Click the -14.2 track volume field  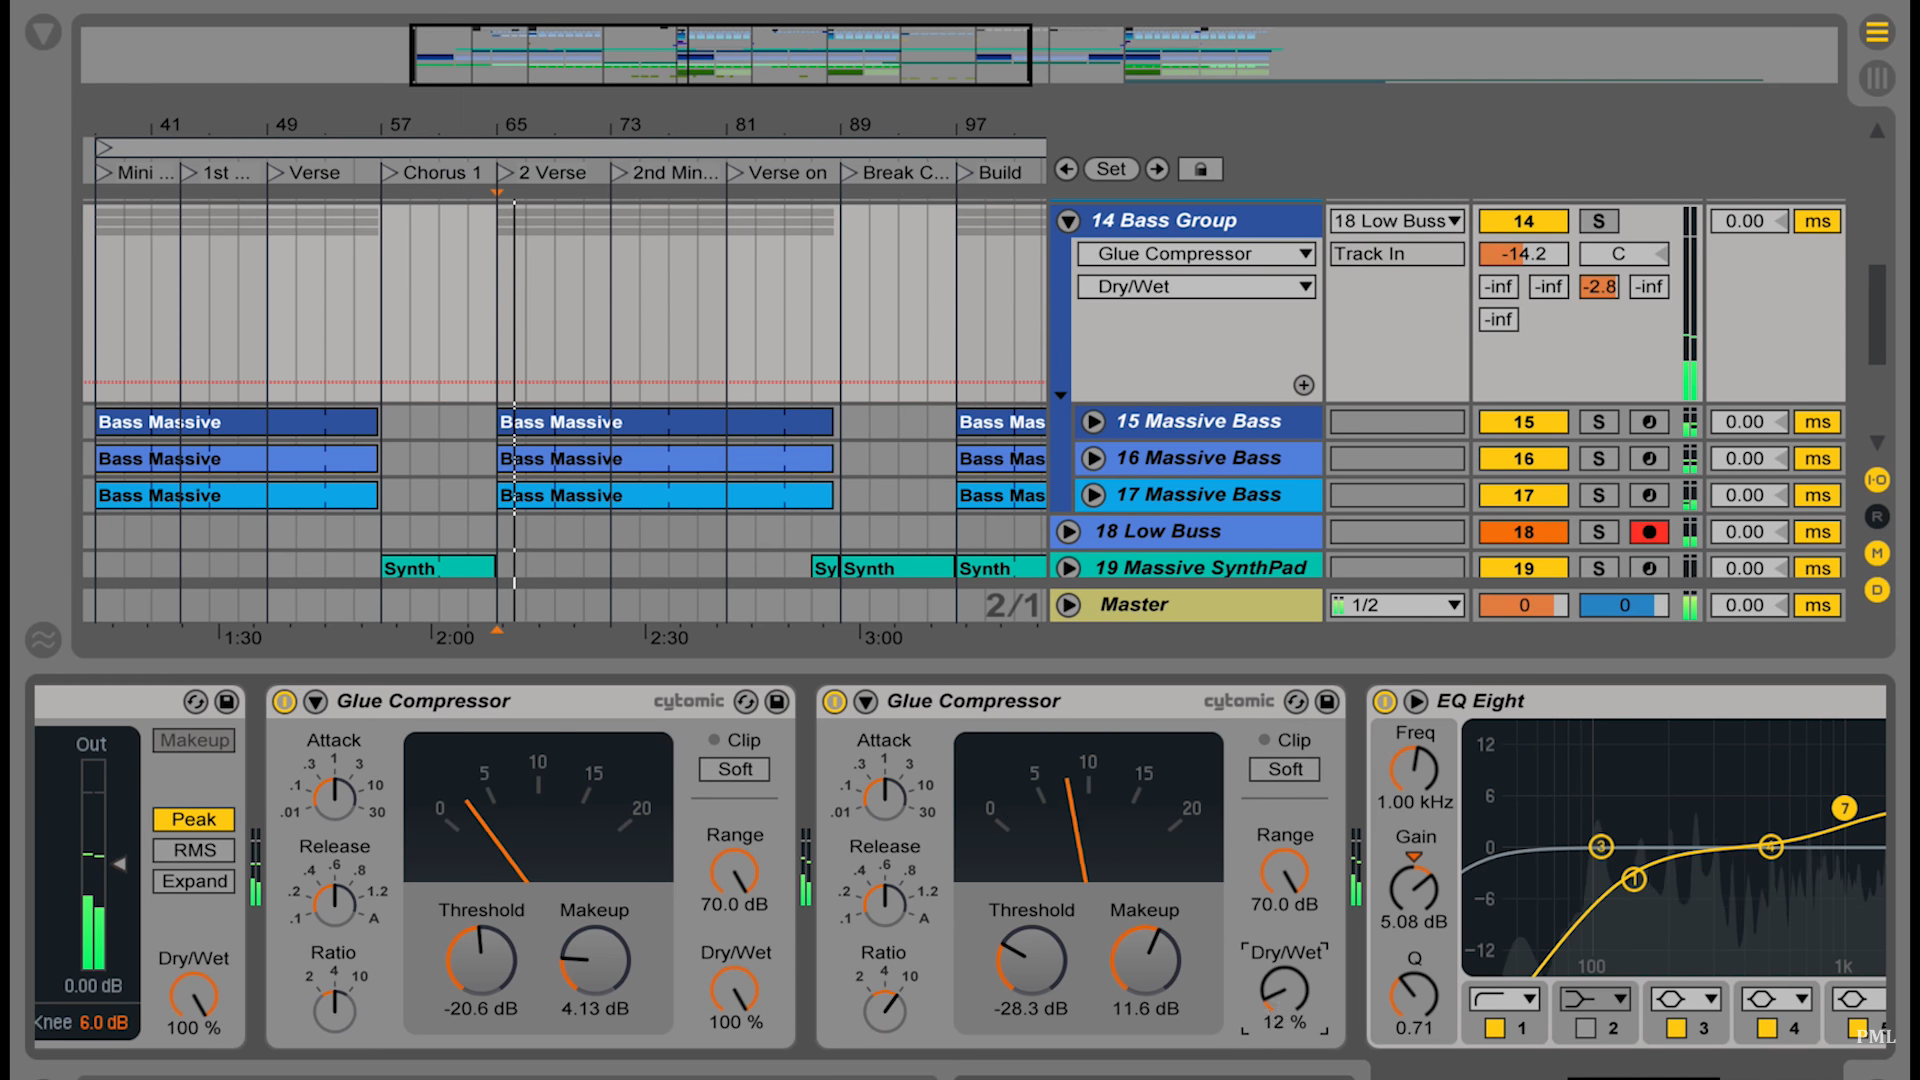click(x=1523, y=254)
